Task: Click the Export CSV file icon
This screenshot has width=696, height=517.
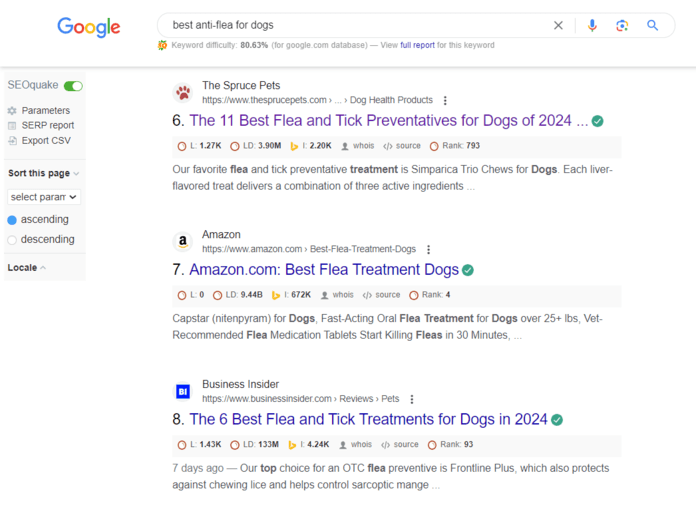Action: click(12, 141)
